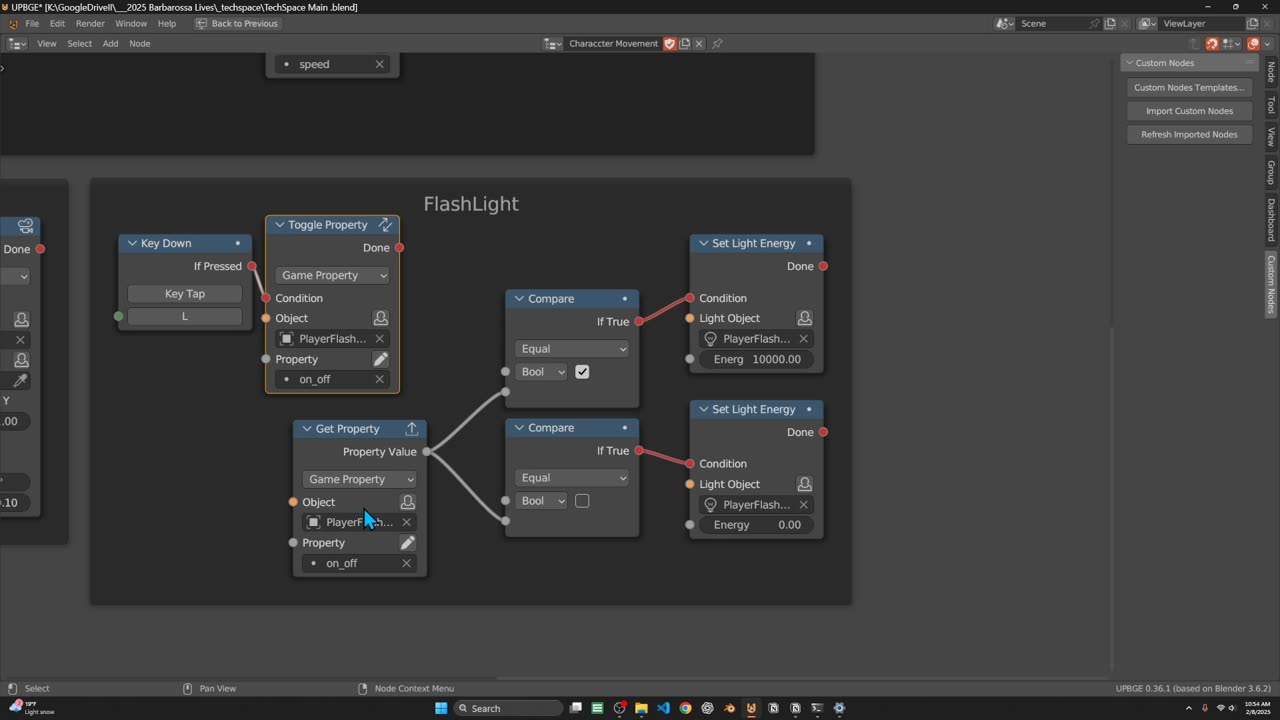The height and width of the screenshot is (720, 1280).
Task: Click light object picker in upper Set Light Energy
Action: (804, 318)
